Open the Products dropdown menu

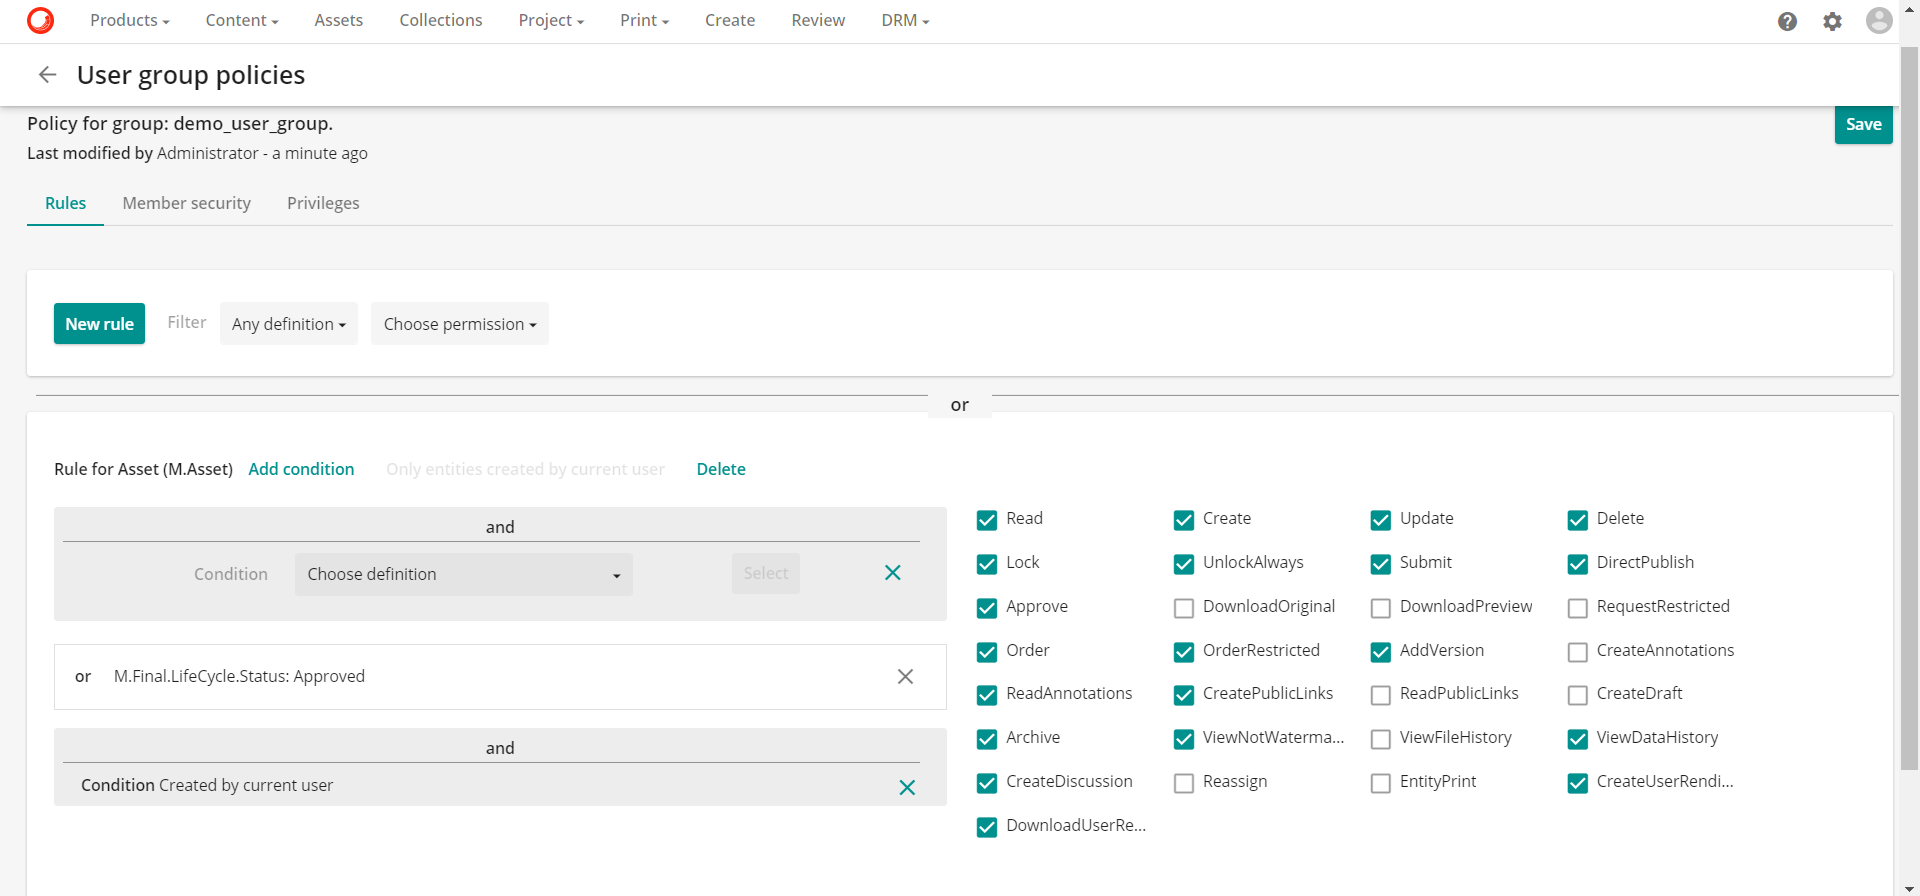130,20
